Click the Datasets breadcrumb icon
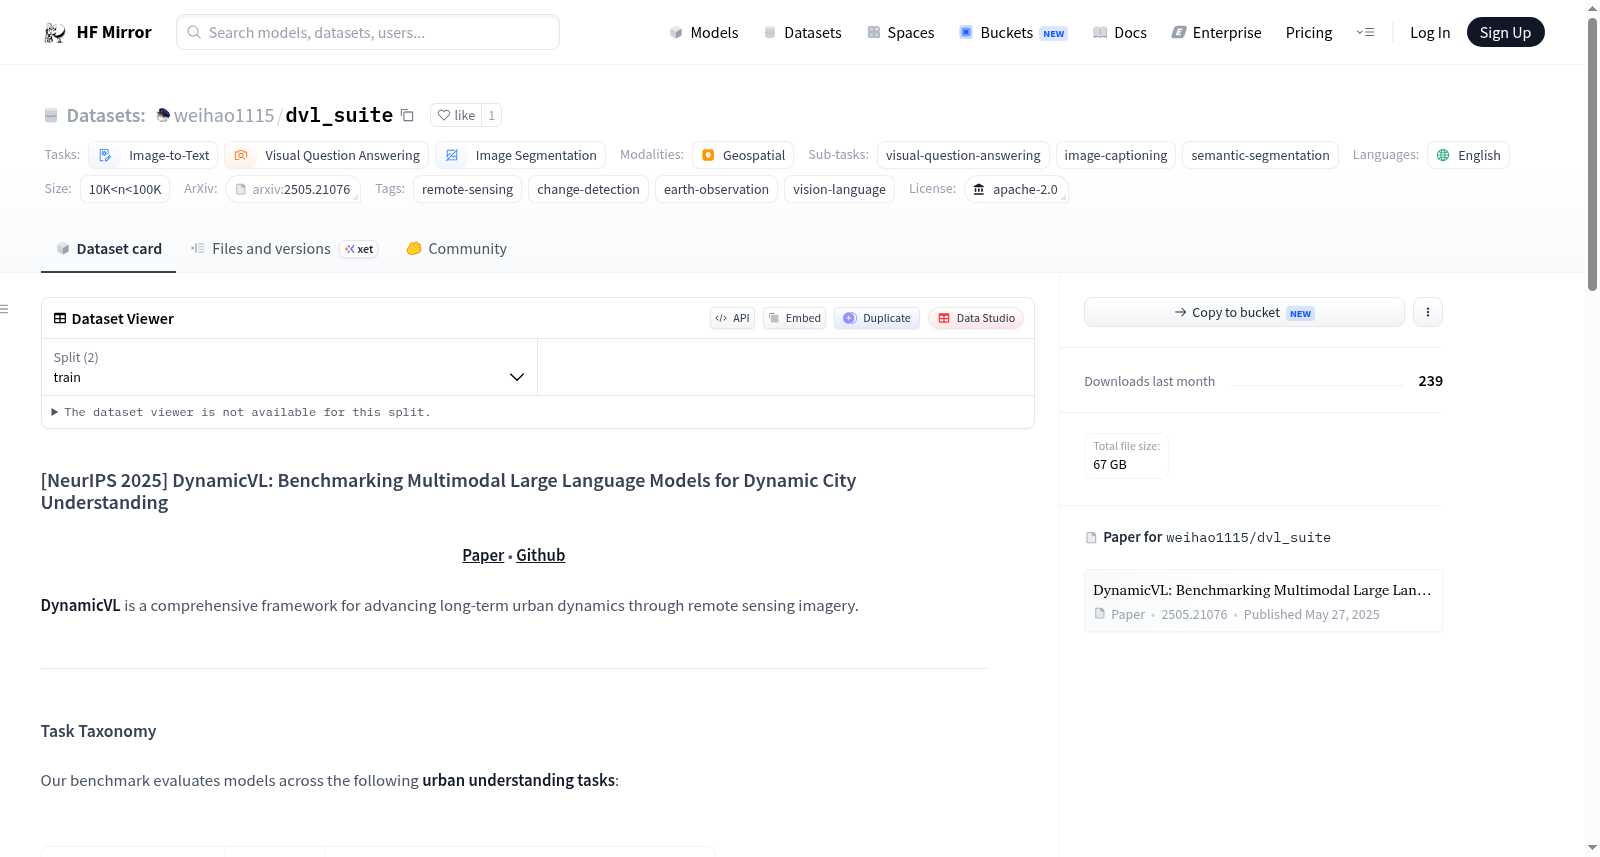The image size is (1600, 857). (51, 116)
